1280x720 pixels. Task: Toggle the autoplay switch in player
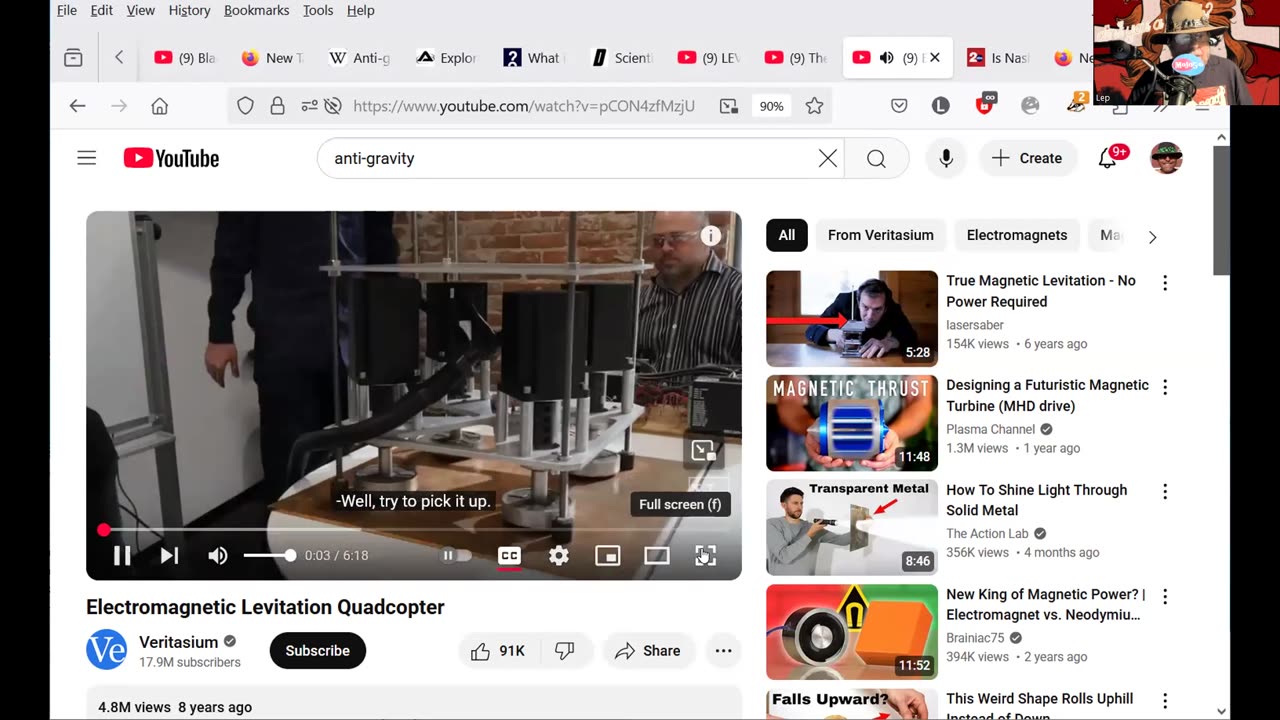456,555
